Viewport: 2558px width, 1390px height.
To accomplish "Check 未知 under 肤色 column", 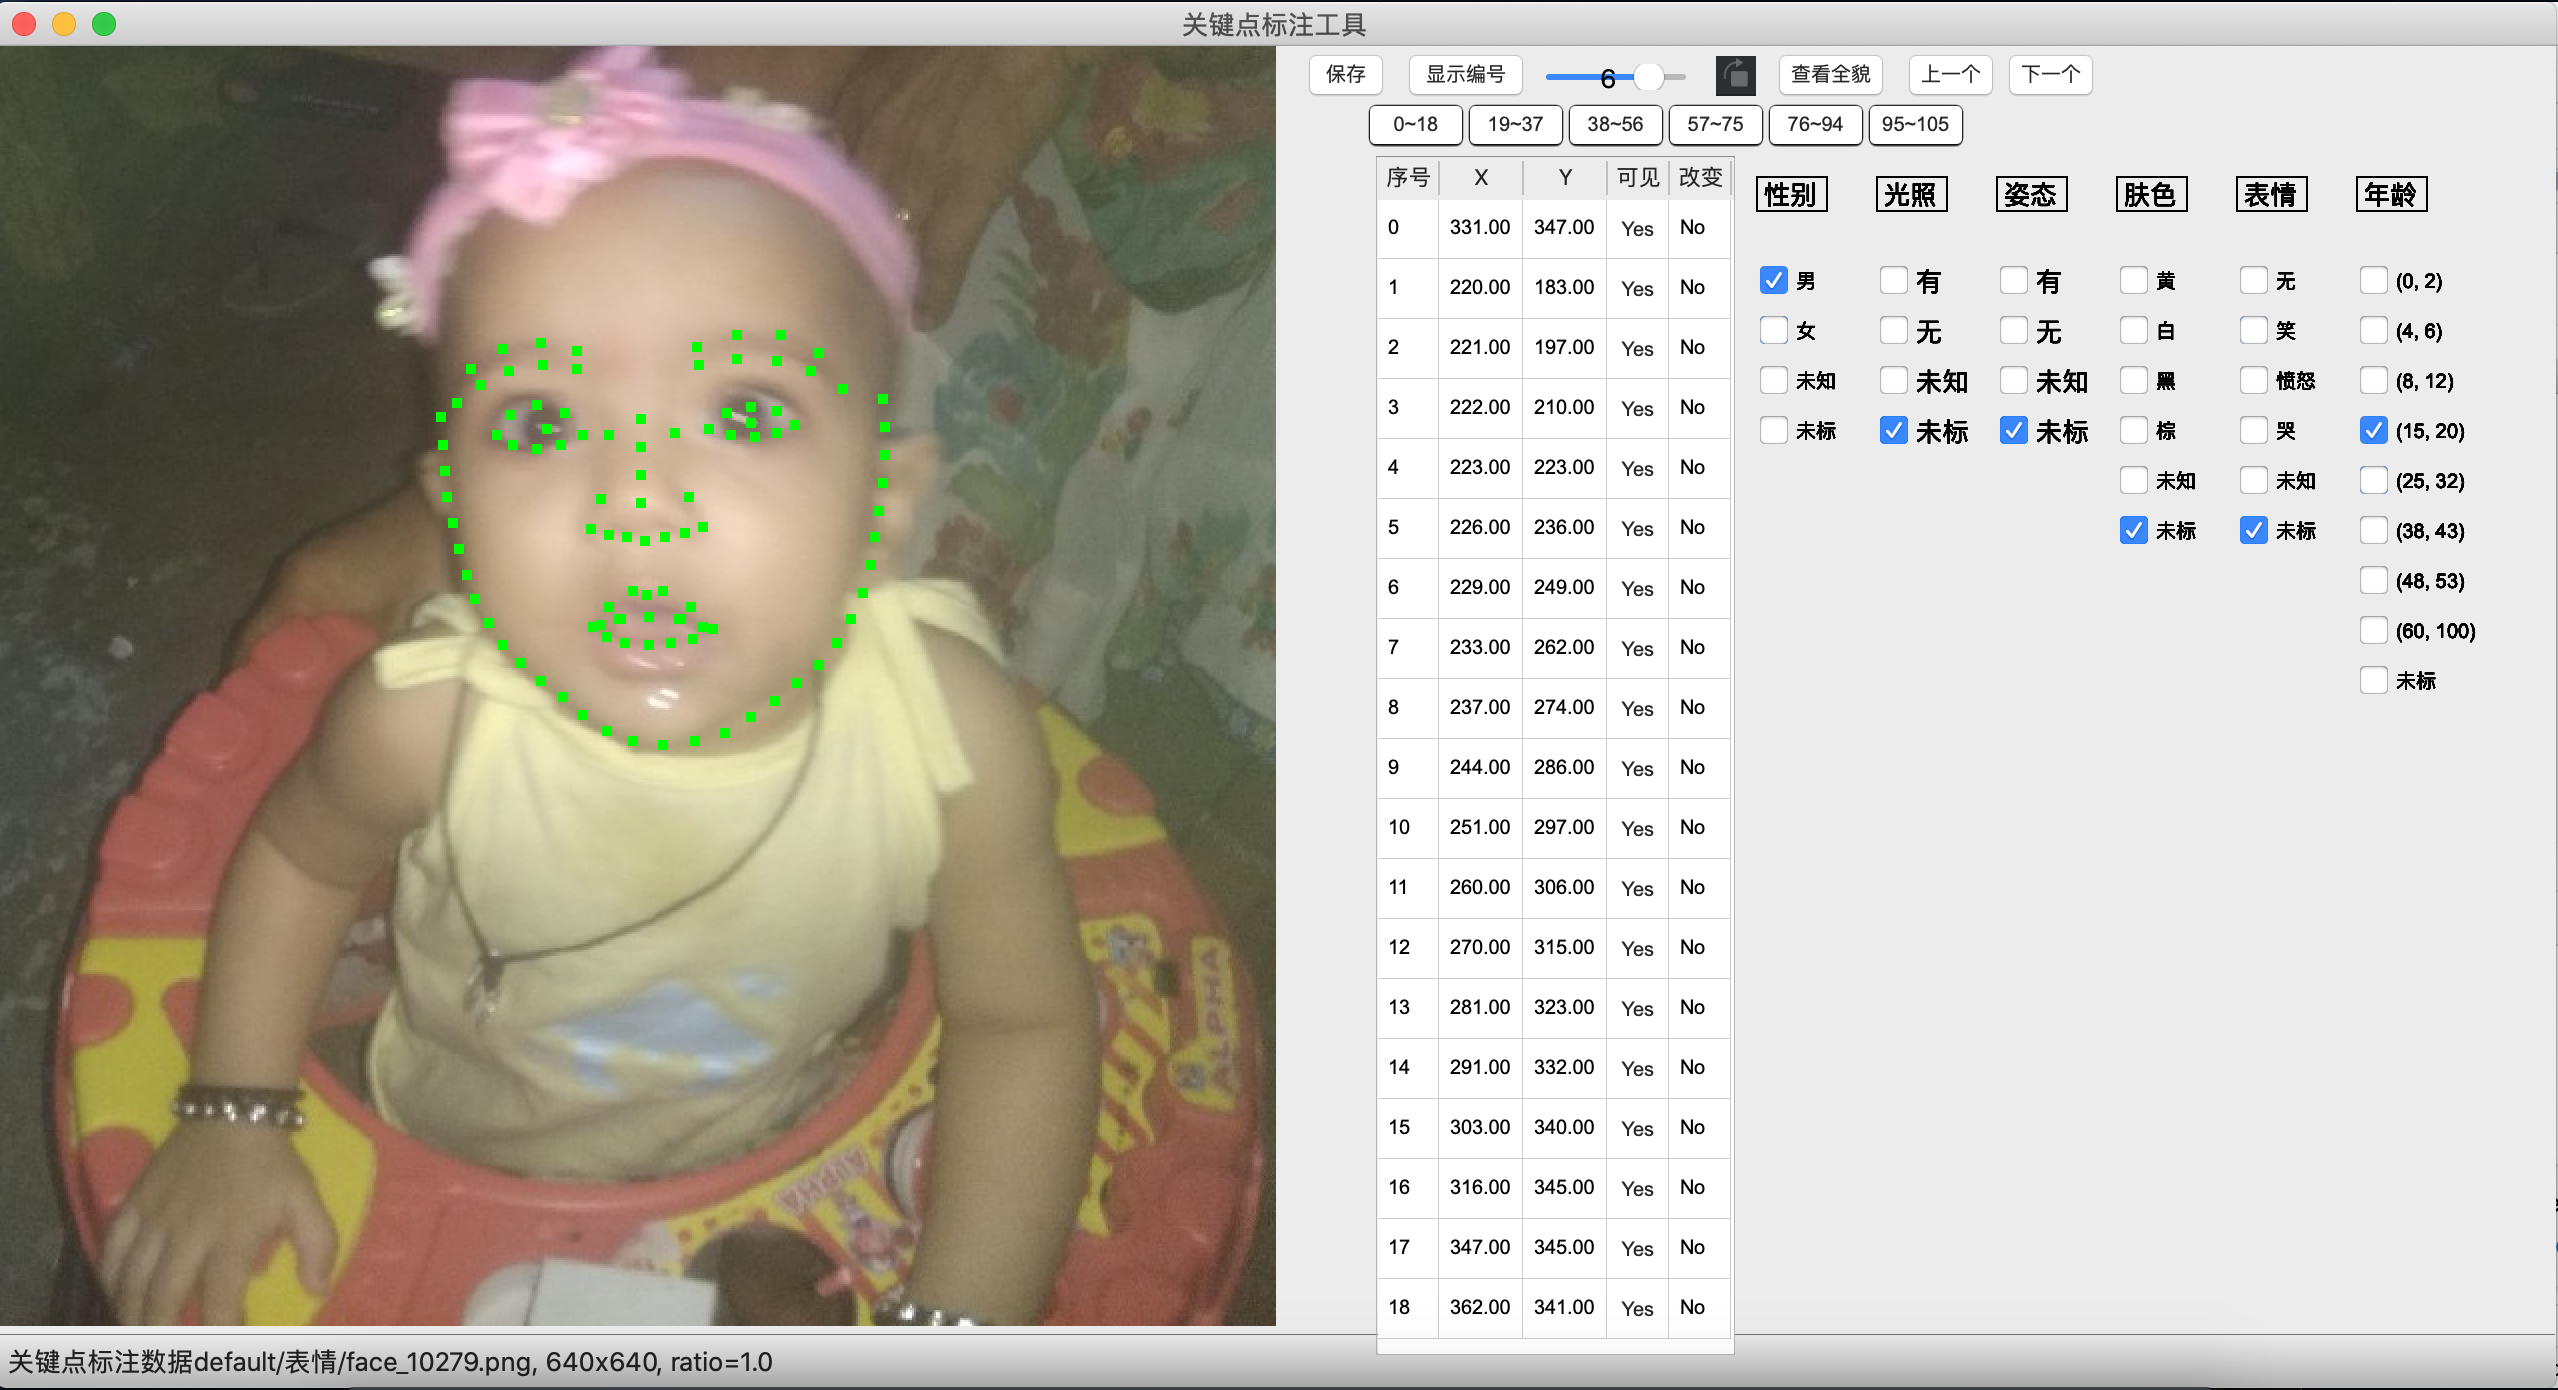I will (x=2133, y=480).
